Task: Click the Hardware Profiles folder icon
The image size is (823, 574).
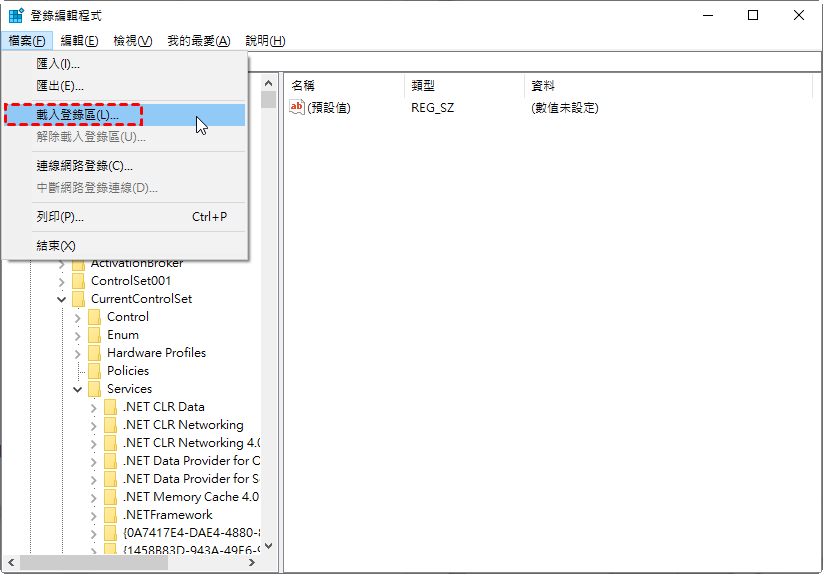Action: click(95, 353)
